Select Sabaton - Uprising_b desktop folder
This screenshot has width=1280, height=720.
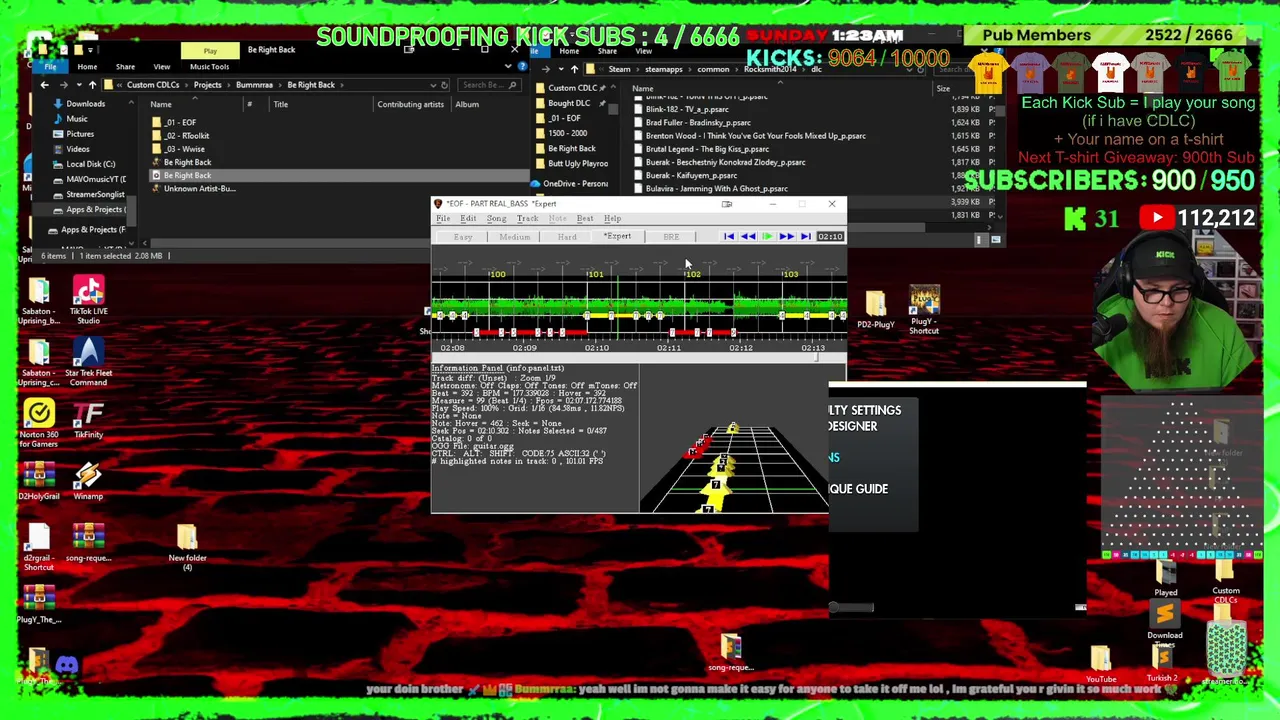click(x=39, y=301)
